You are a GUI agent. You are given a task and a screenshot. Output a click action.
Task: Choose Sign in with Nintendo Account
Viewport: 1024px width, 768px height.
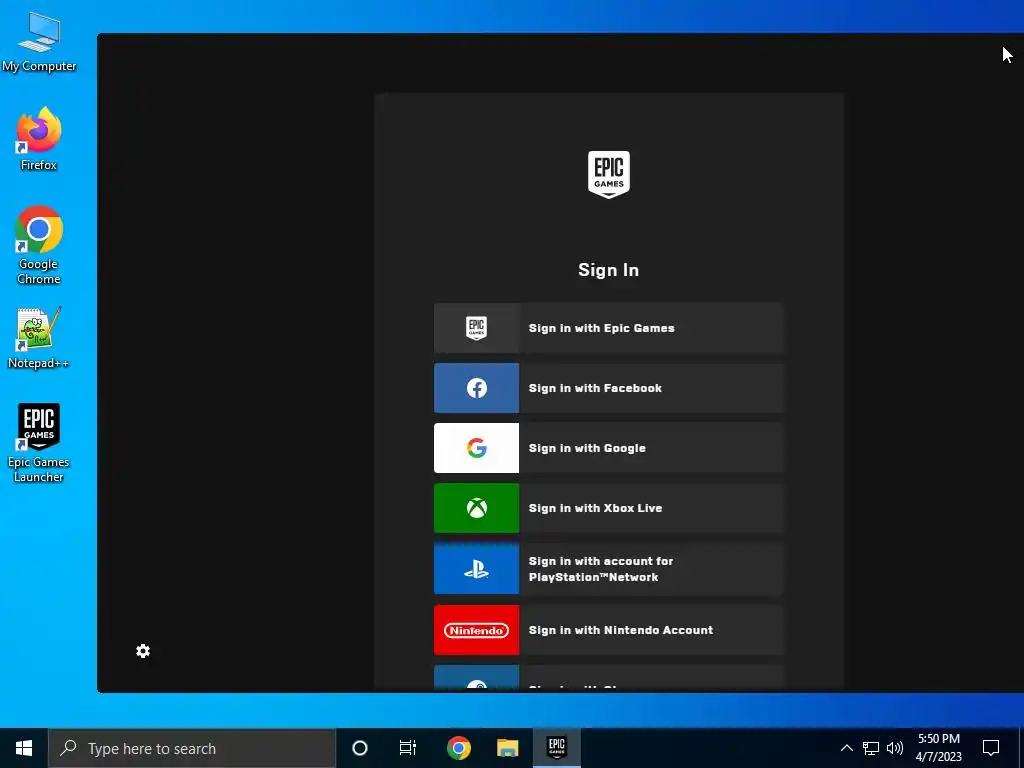(x=609, y=630)
